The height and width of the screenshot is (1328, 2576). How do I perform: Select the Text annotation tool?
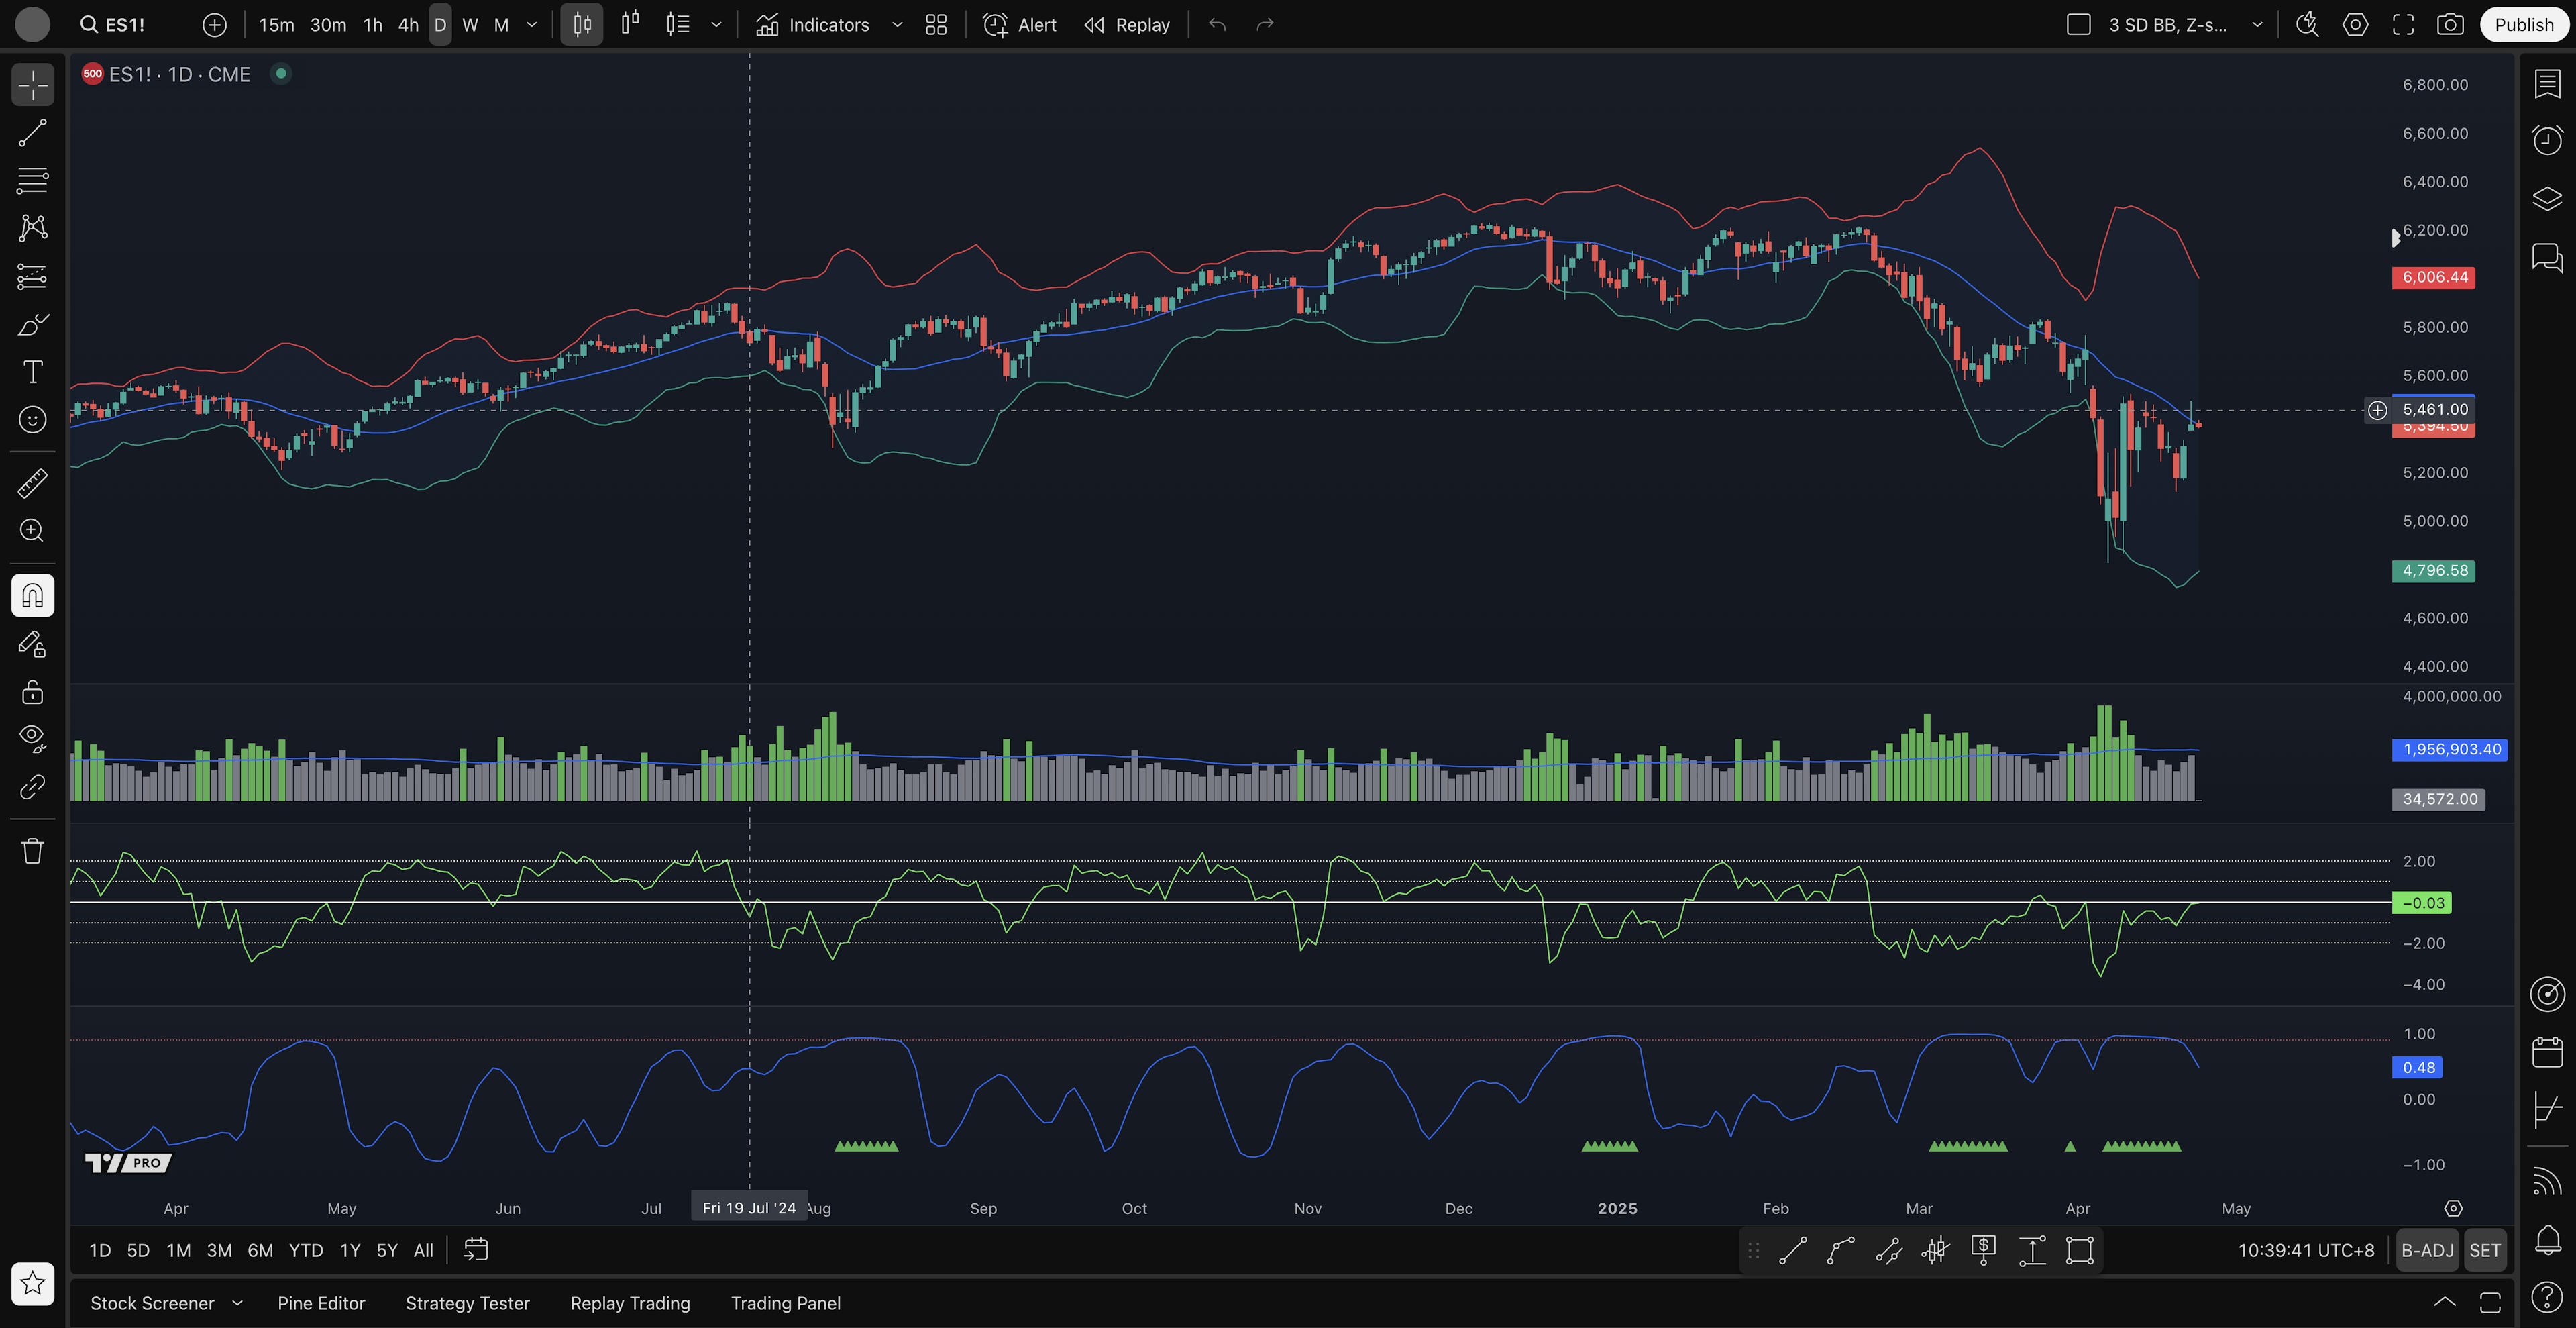click(32, 372)
